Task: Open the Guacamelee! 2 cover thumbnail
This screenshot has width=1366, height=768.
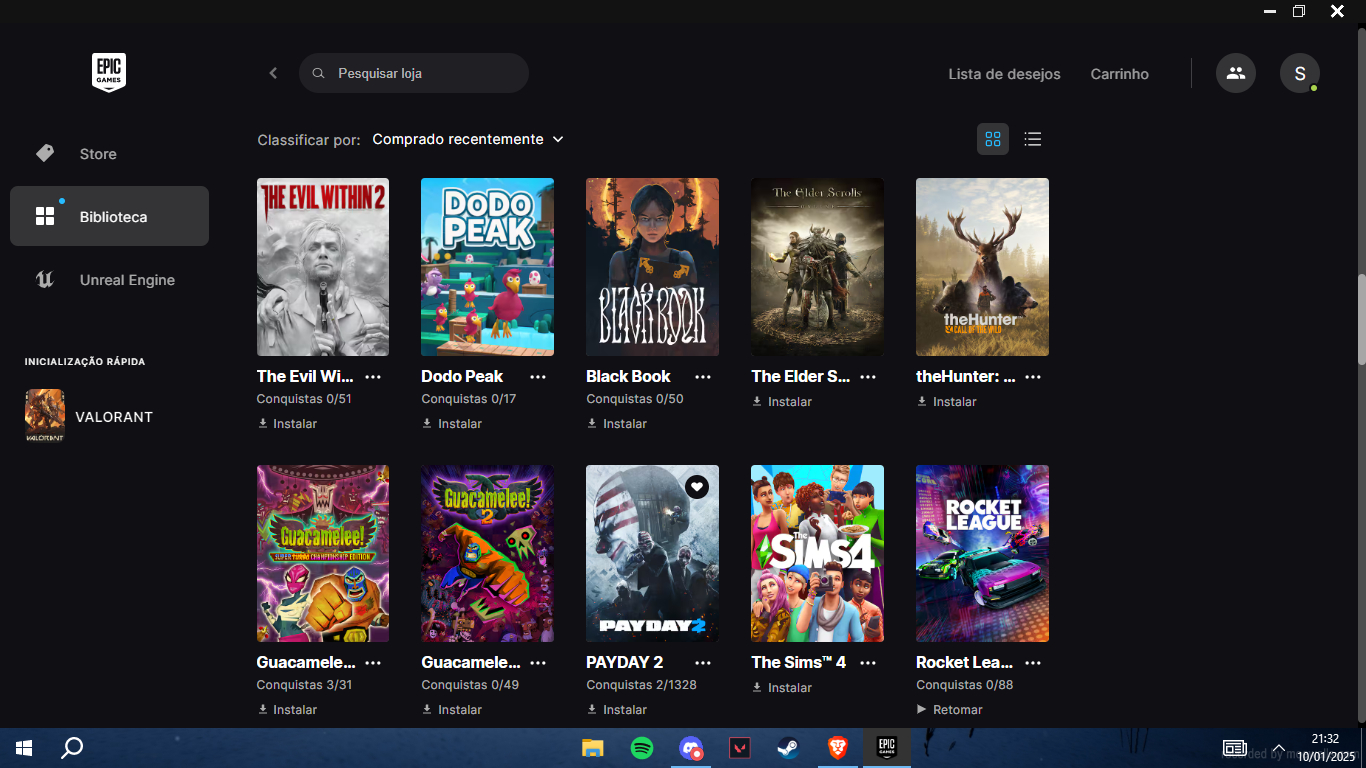Action: pyautogui.click(x=487, y=553)
